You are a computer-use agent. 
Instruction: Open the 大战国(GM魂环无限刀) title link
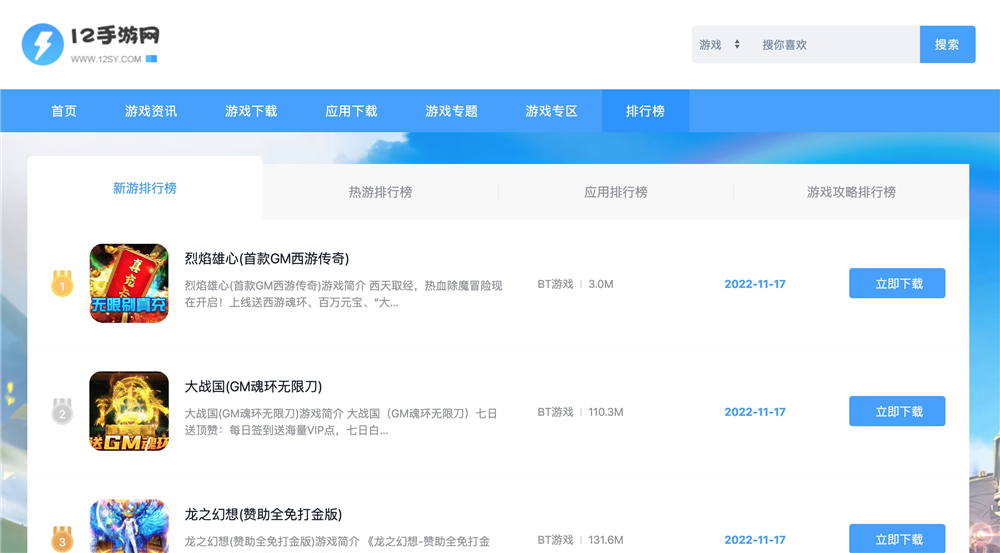(253, 386)
